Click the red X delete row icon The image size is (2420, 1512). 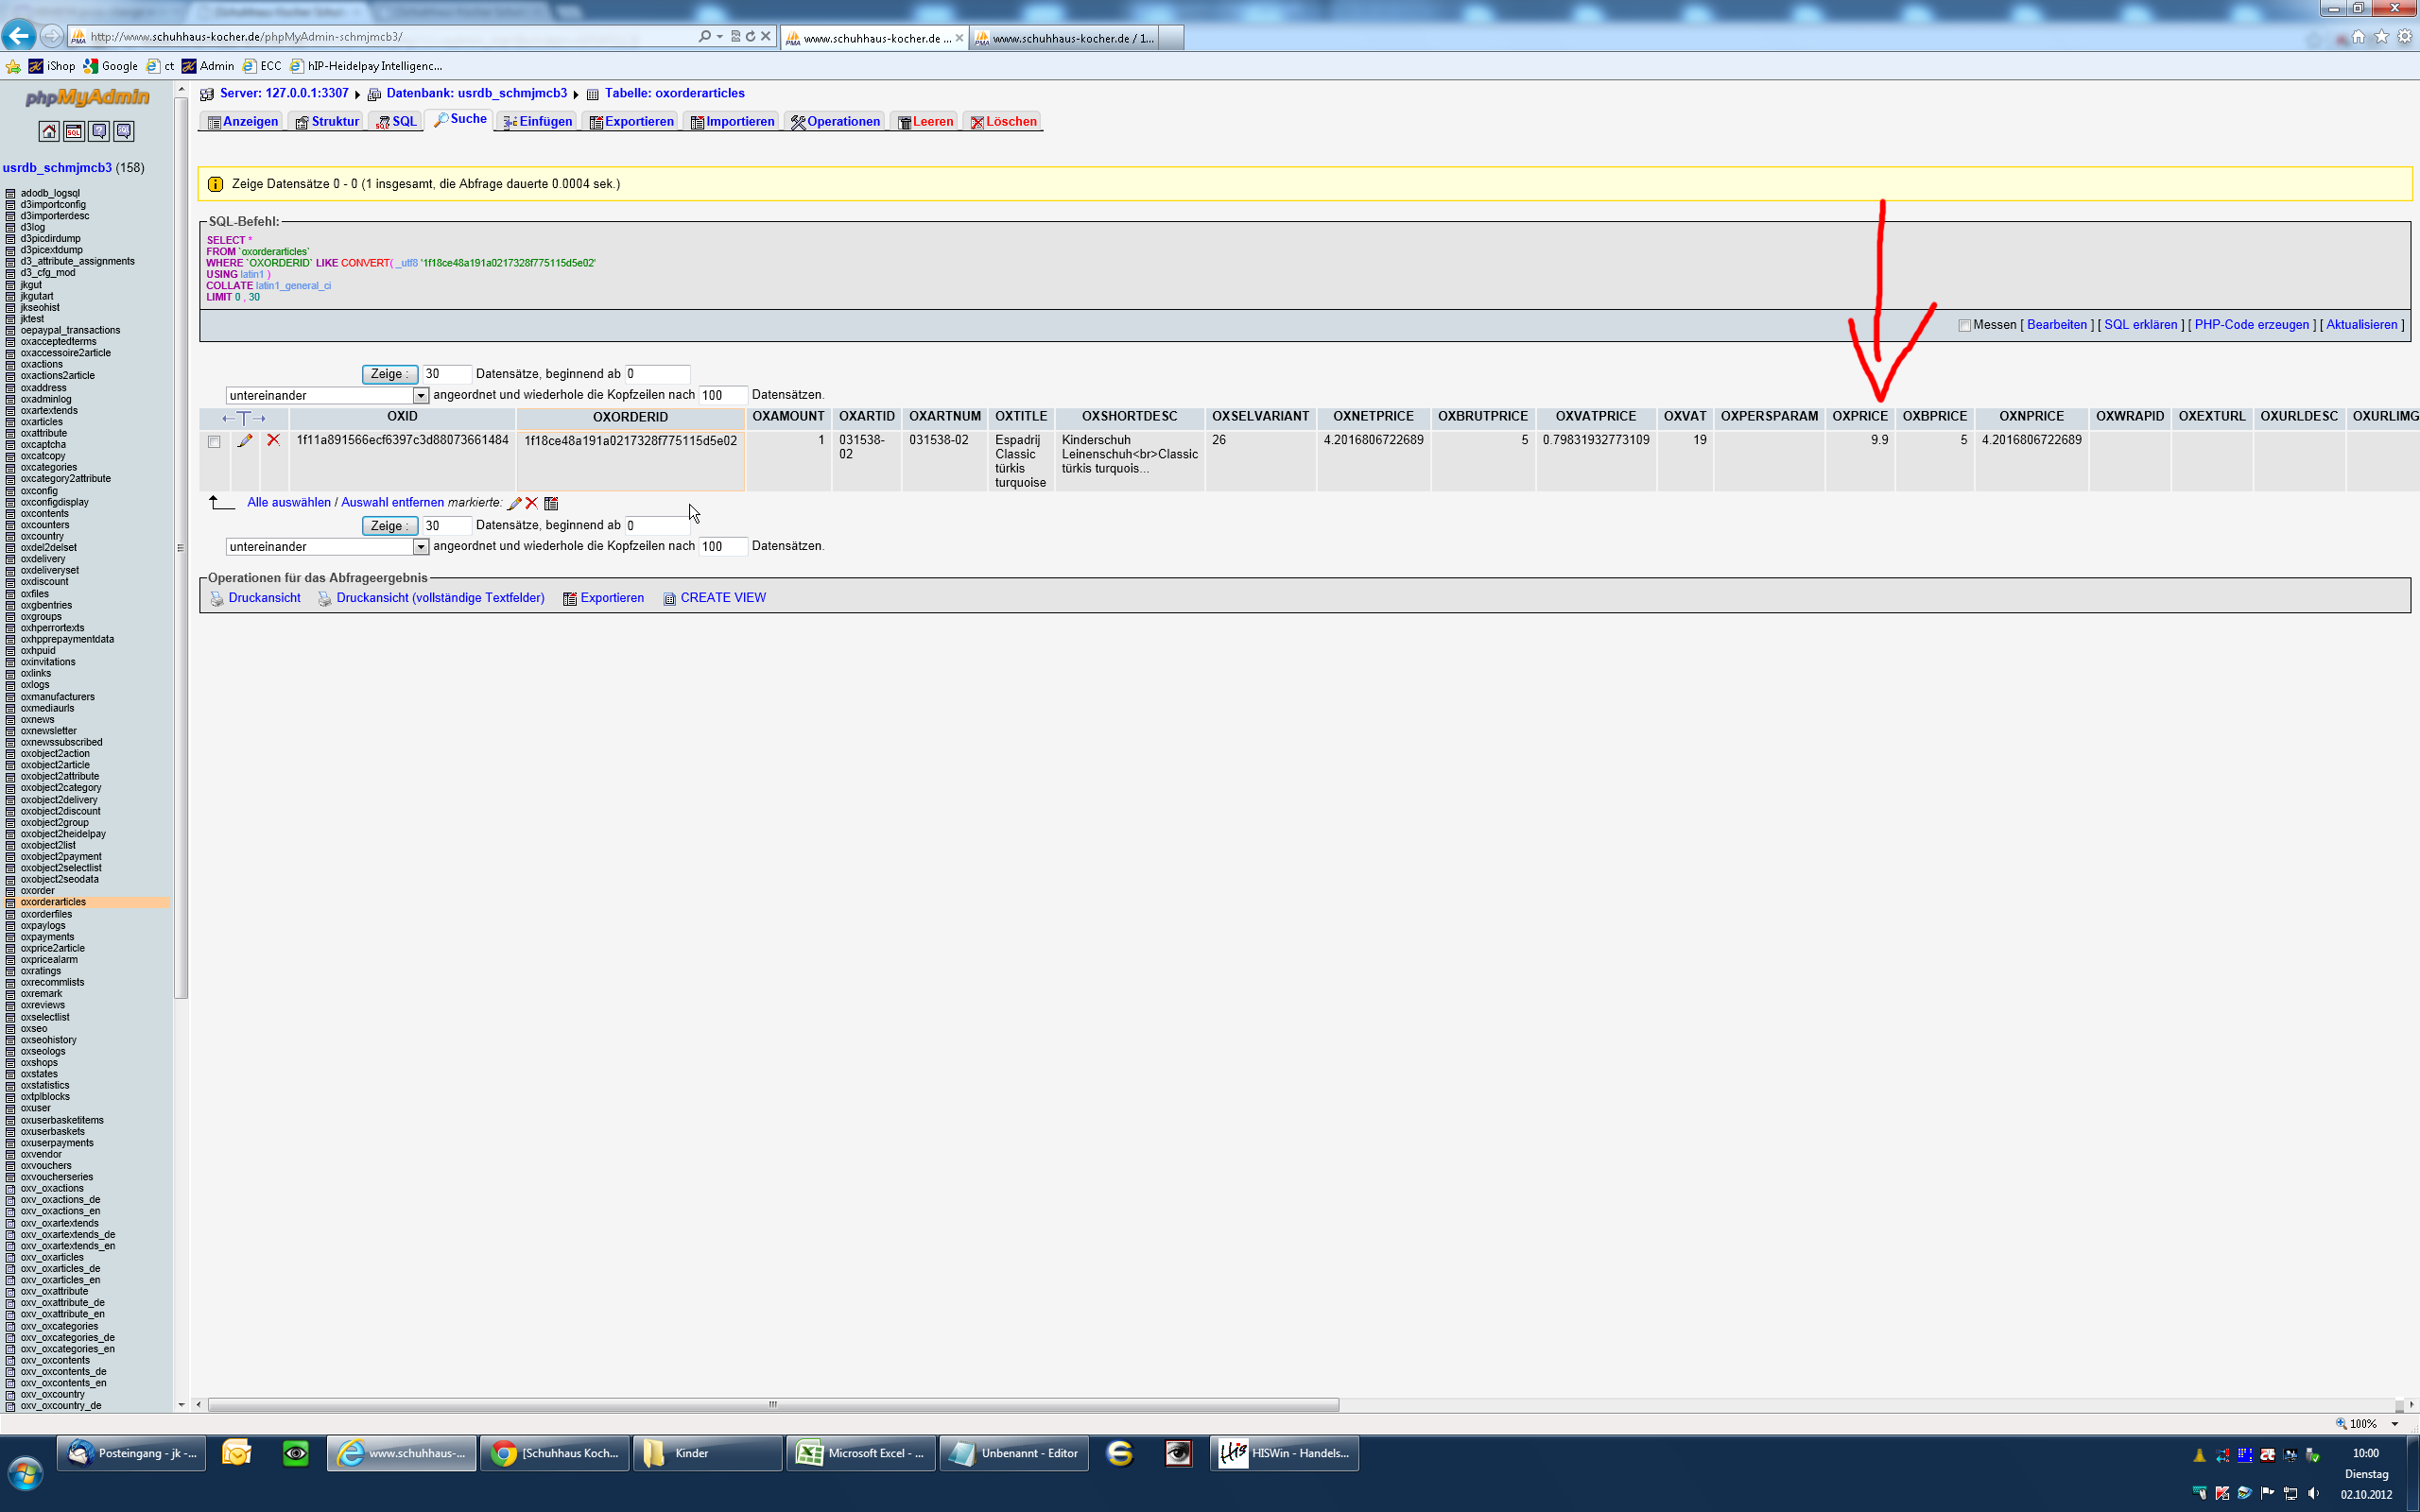[x=273, y=440]
